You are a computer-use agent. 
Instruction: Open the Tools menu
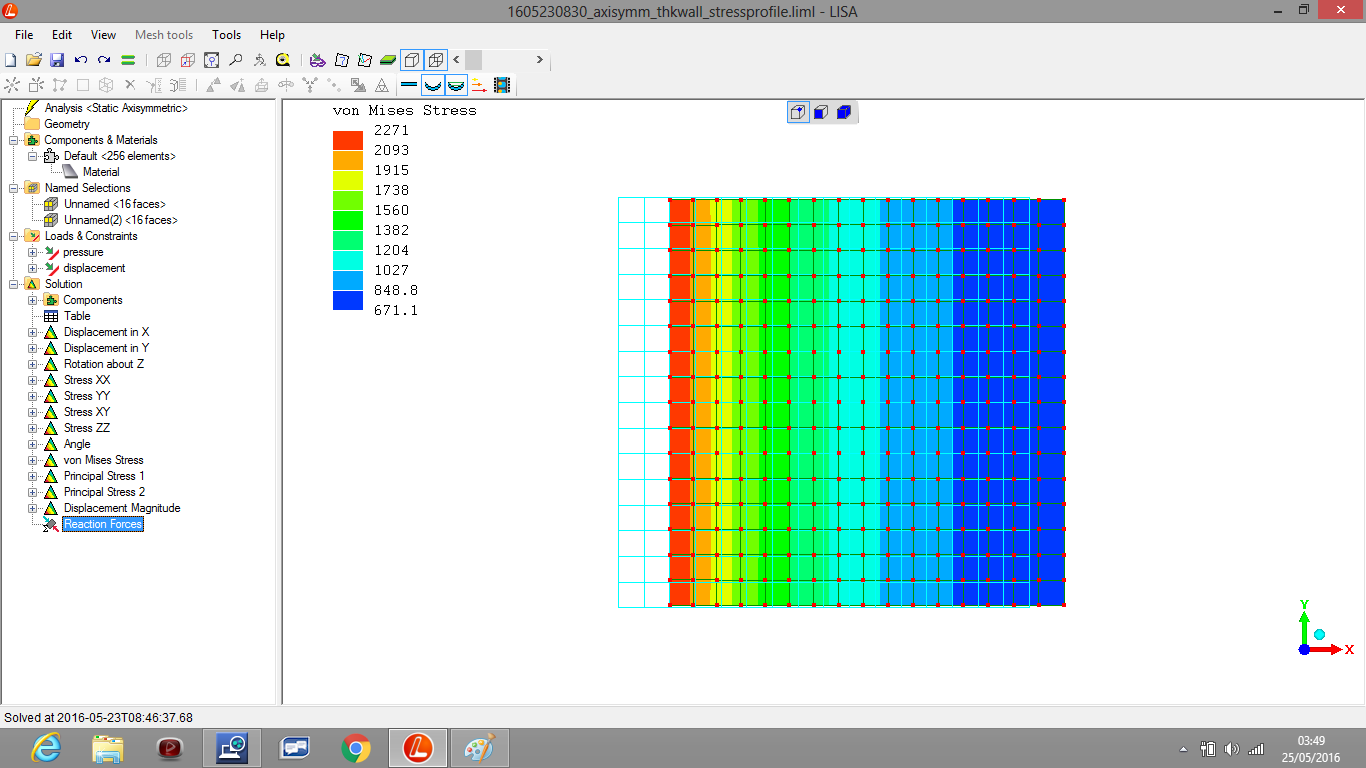point(226,35)
